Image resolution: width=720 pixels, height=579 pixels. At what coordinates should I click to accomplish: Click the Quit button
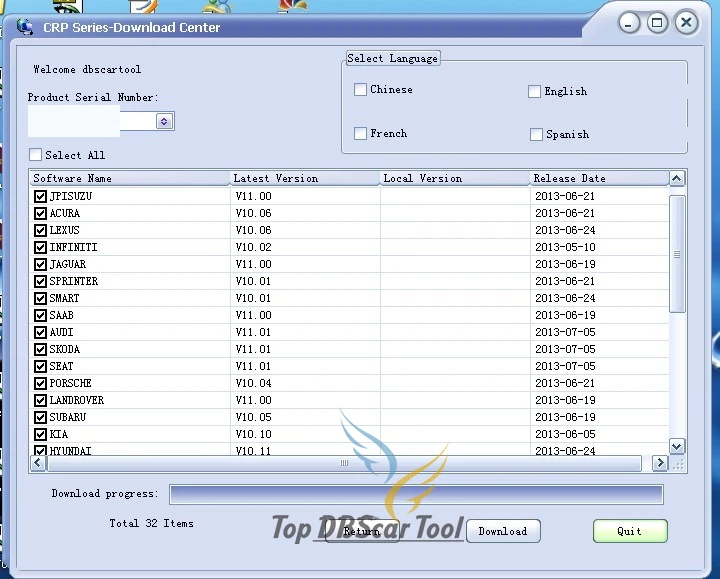tap(630, 531)
